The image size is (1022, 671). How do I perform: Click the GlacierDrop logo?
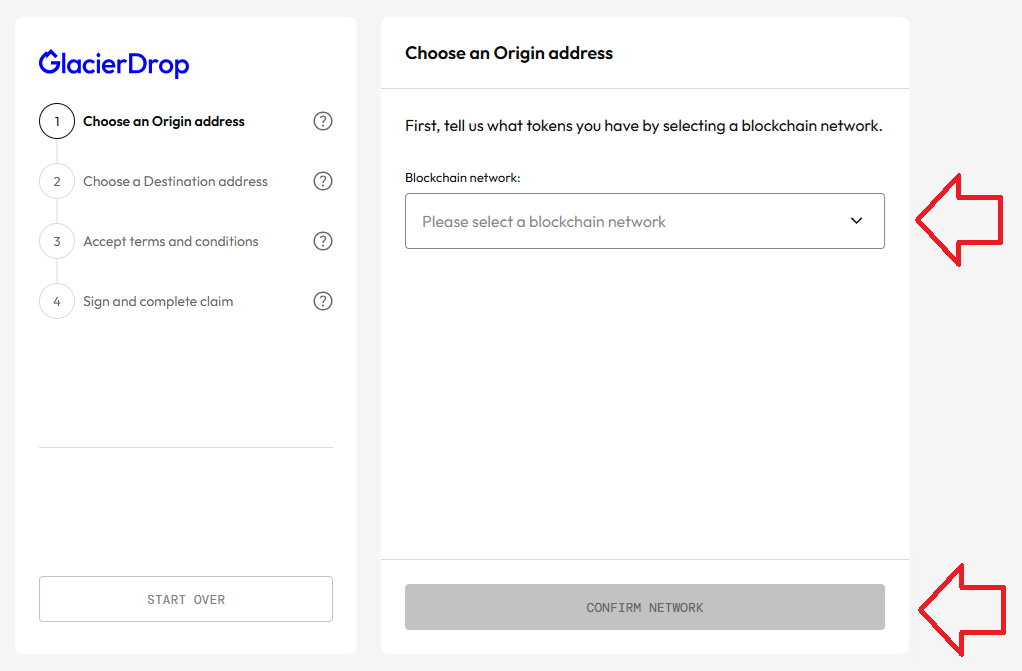pyautogui.click(x=114, y=63)
